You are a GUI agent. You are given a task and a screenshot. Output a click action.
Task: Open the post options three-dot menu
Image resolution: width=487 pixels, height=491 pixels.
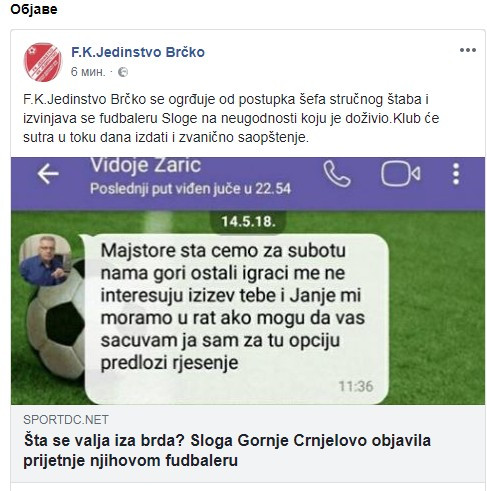(468, 50)
